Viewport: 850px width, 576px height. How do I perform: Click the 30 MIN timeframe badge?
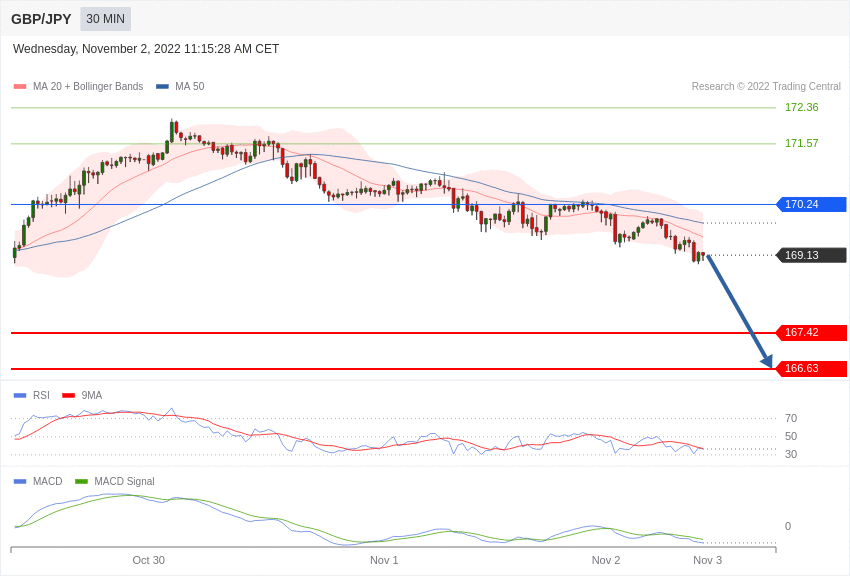(105, 19)
